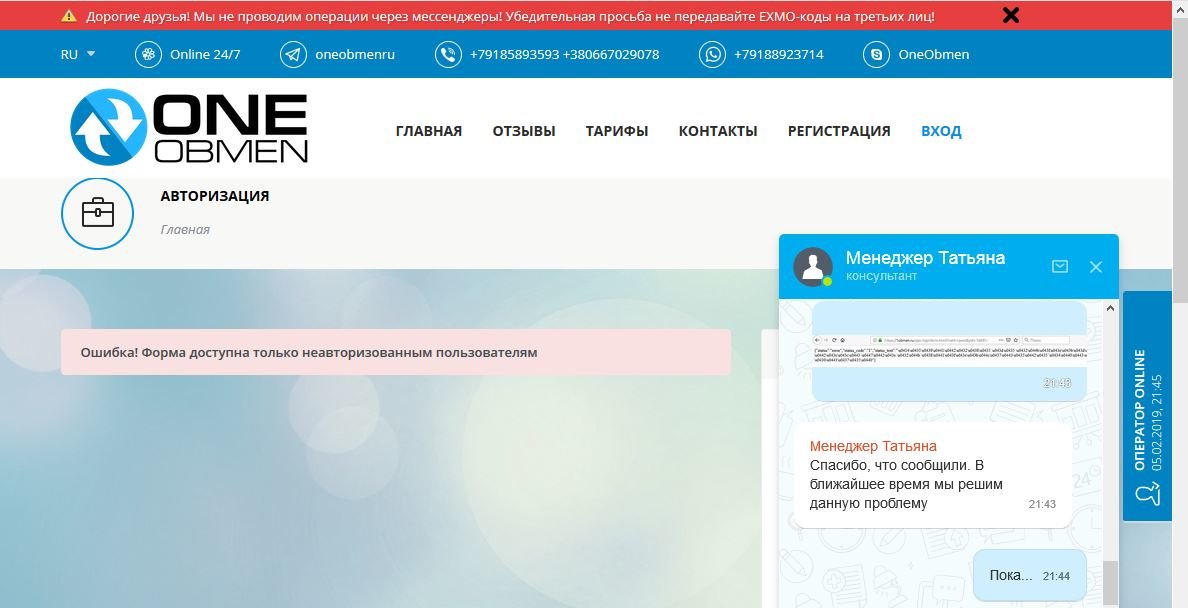This screenshot has width=1188, height=608.
Task: Navigate to КОНТАКТЫ page
Action: click(x=717, y=131)
